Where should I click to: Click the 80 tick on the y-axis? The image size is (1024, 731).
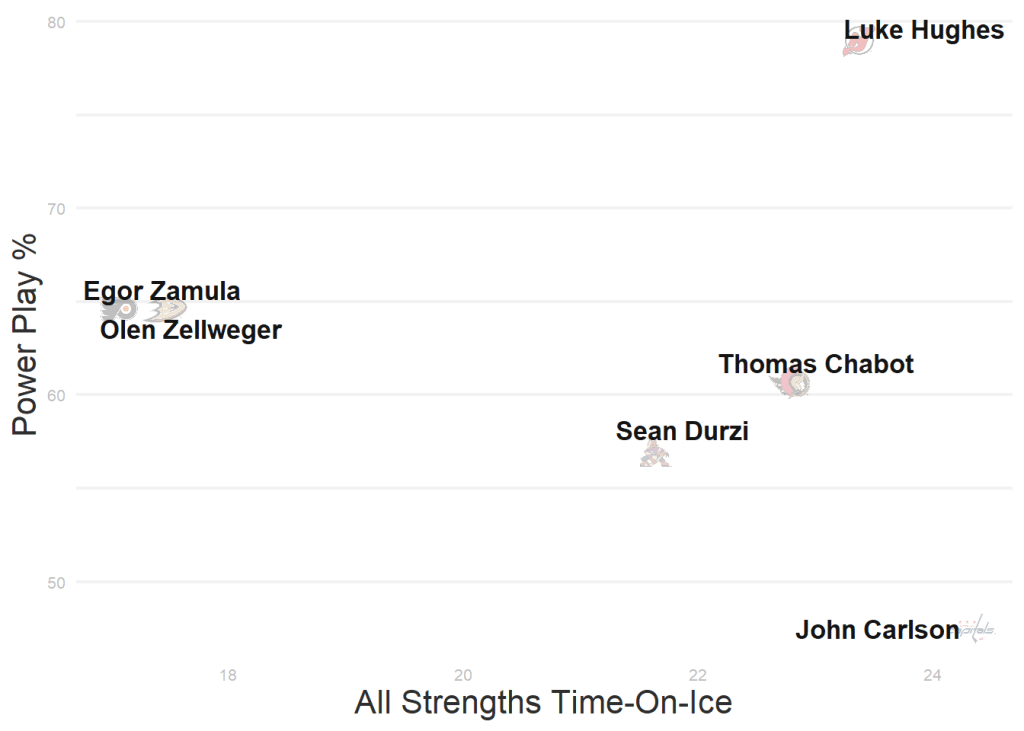pyautogui.click(x=55, y=21)
